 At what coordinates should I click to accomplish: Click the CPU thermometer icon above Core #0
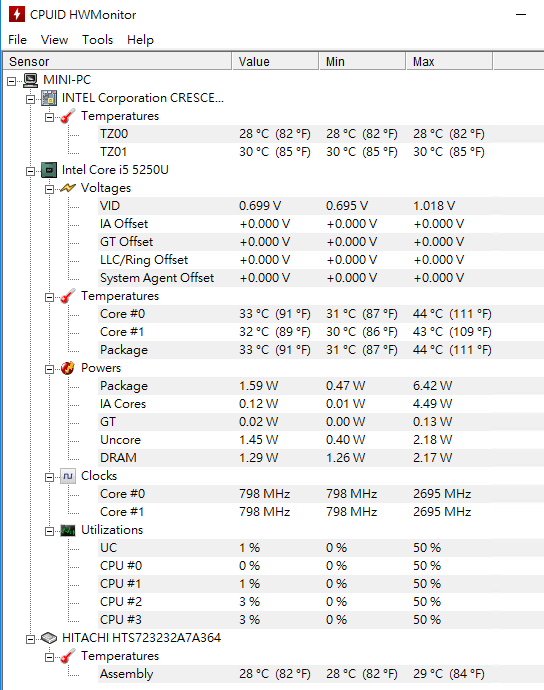click(x=68, y=296)
